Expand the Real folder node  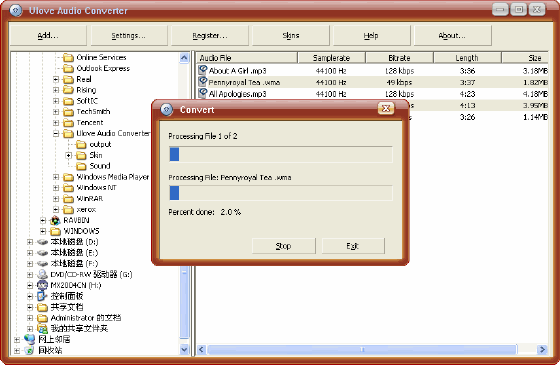click(x=56, y=79)
